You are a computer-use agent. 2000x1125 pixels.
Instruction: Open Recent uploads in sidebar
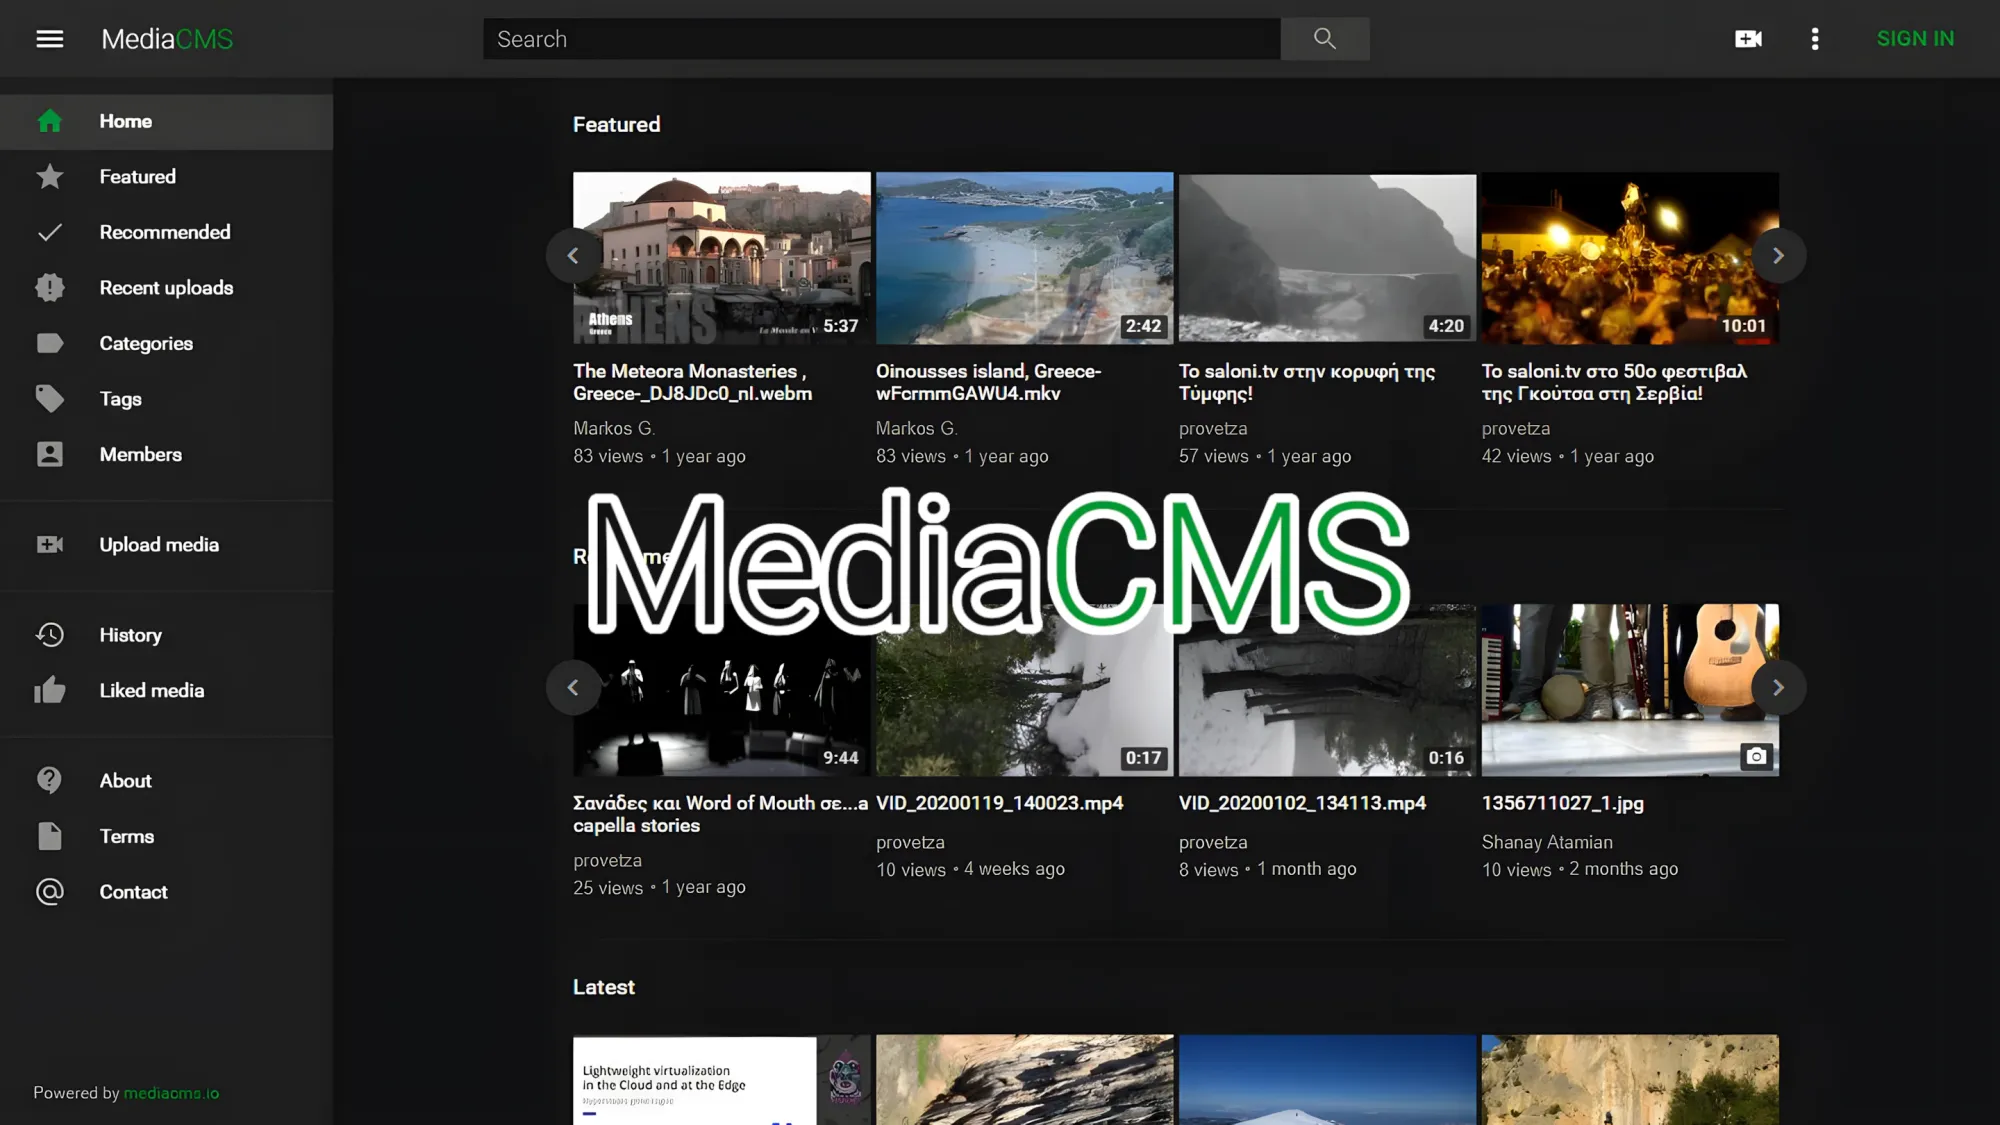[x=166, y=288]
